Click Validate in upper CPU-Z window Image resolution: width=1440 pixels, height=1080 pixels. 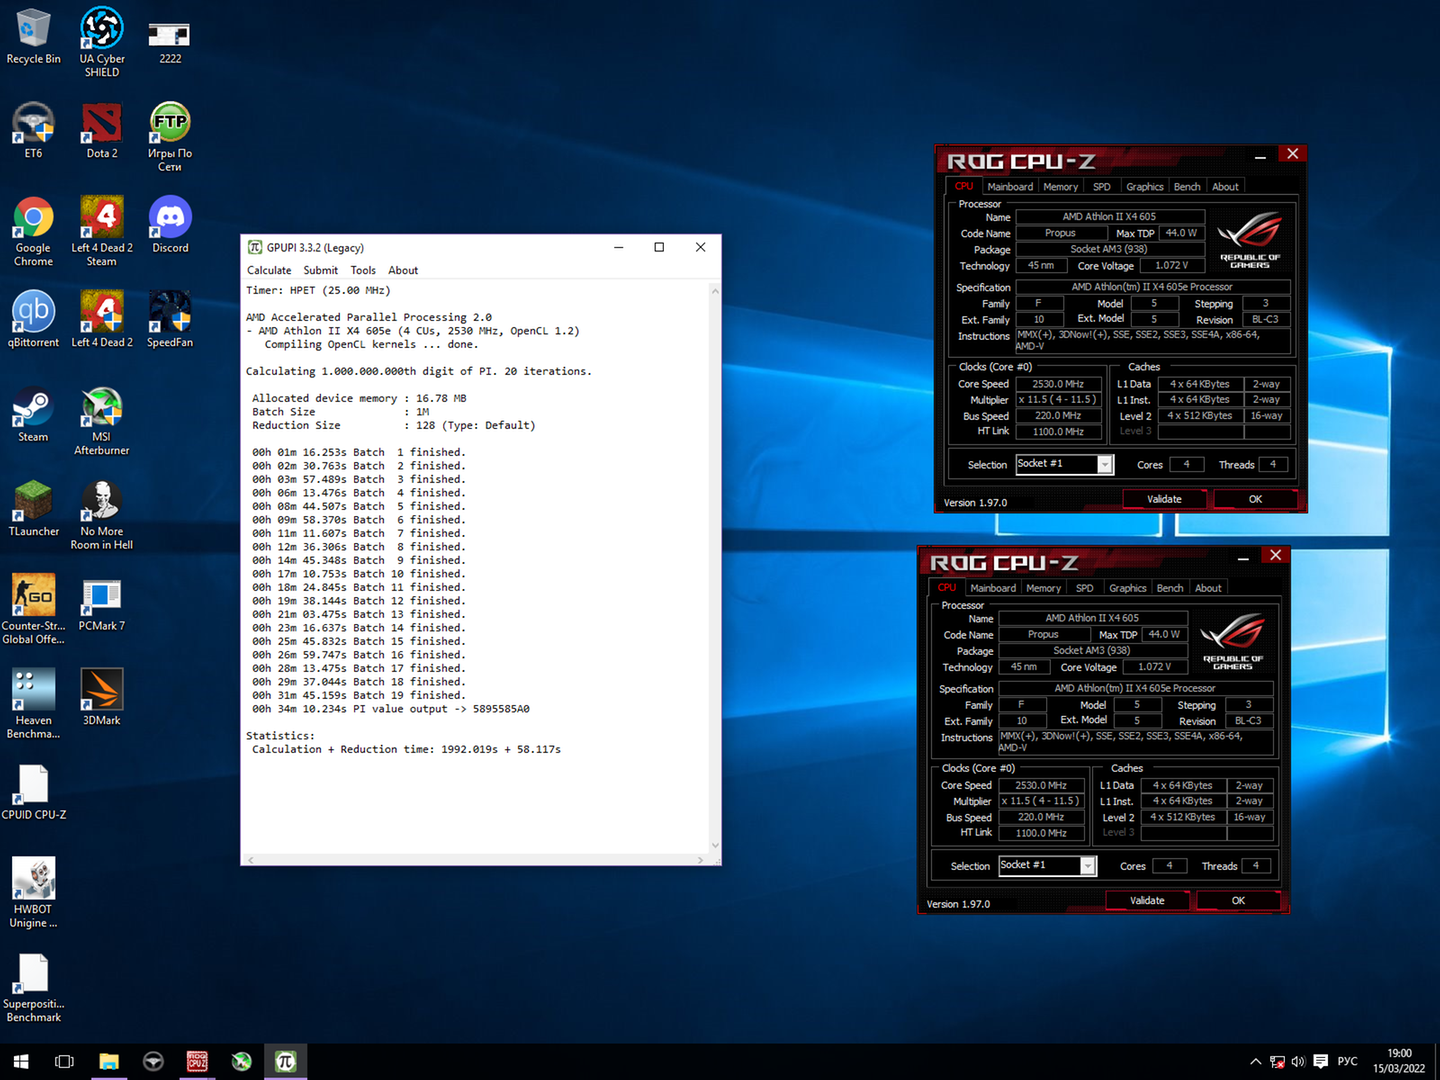tap(1164, 499)
